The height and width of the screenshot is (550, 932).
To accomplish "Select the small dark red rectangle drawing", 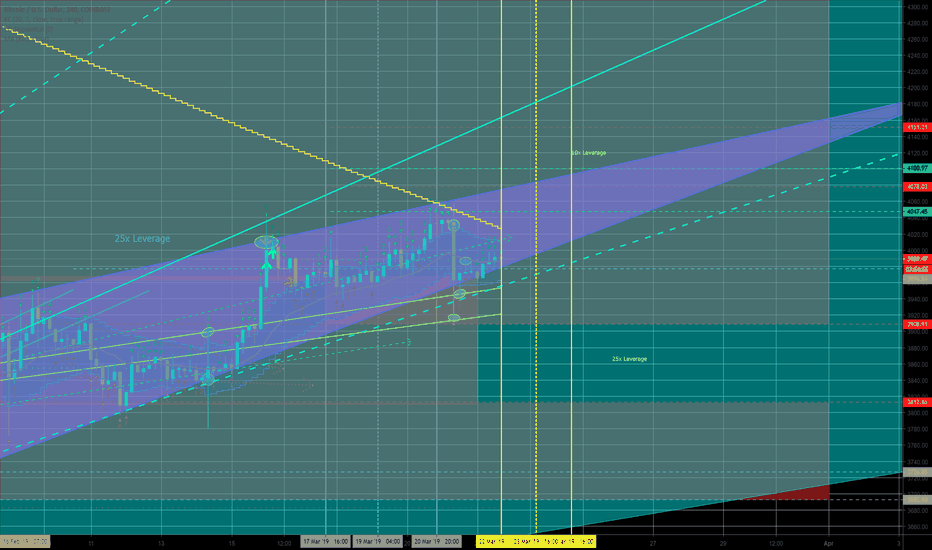I will (x=786, y=494).
